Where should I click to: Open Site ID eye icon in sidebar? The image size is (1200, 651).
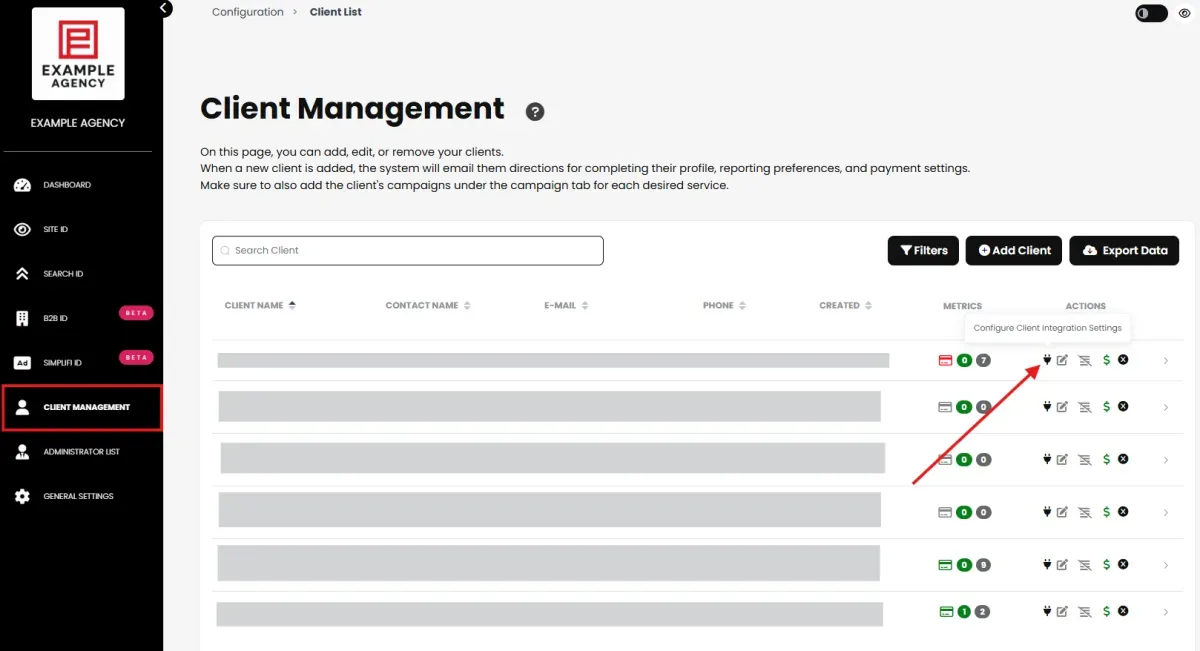click(22, 230)
